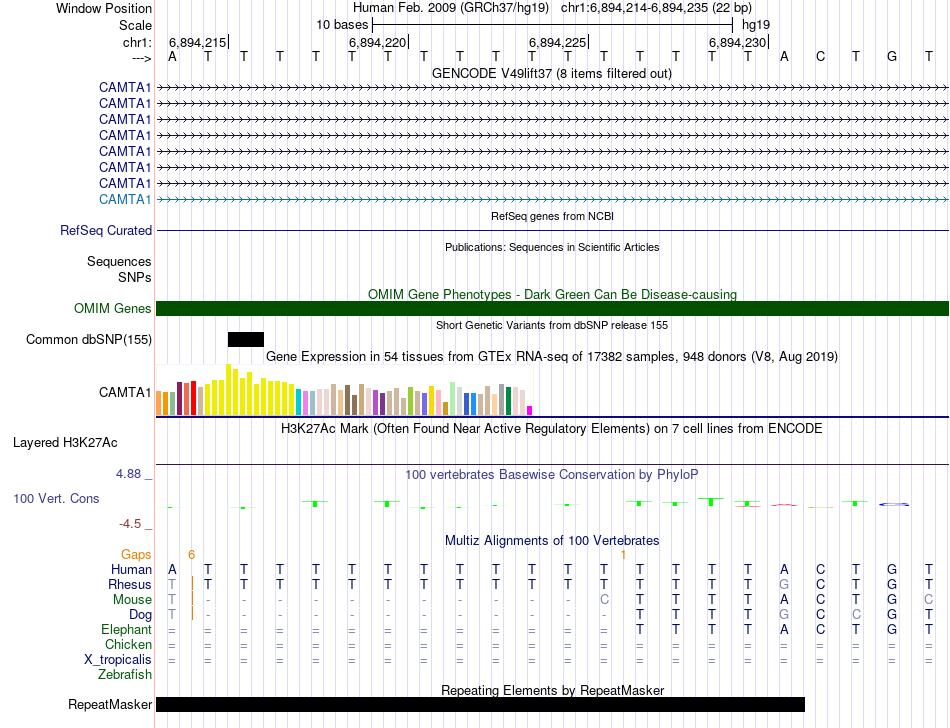Click the tallest yellow bar in GTEx chart
Viewport: 950px width, 728px height.
[228, 389]
